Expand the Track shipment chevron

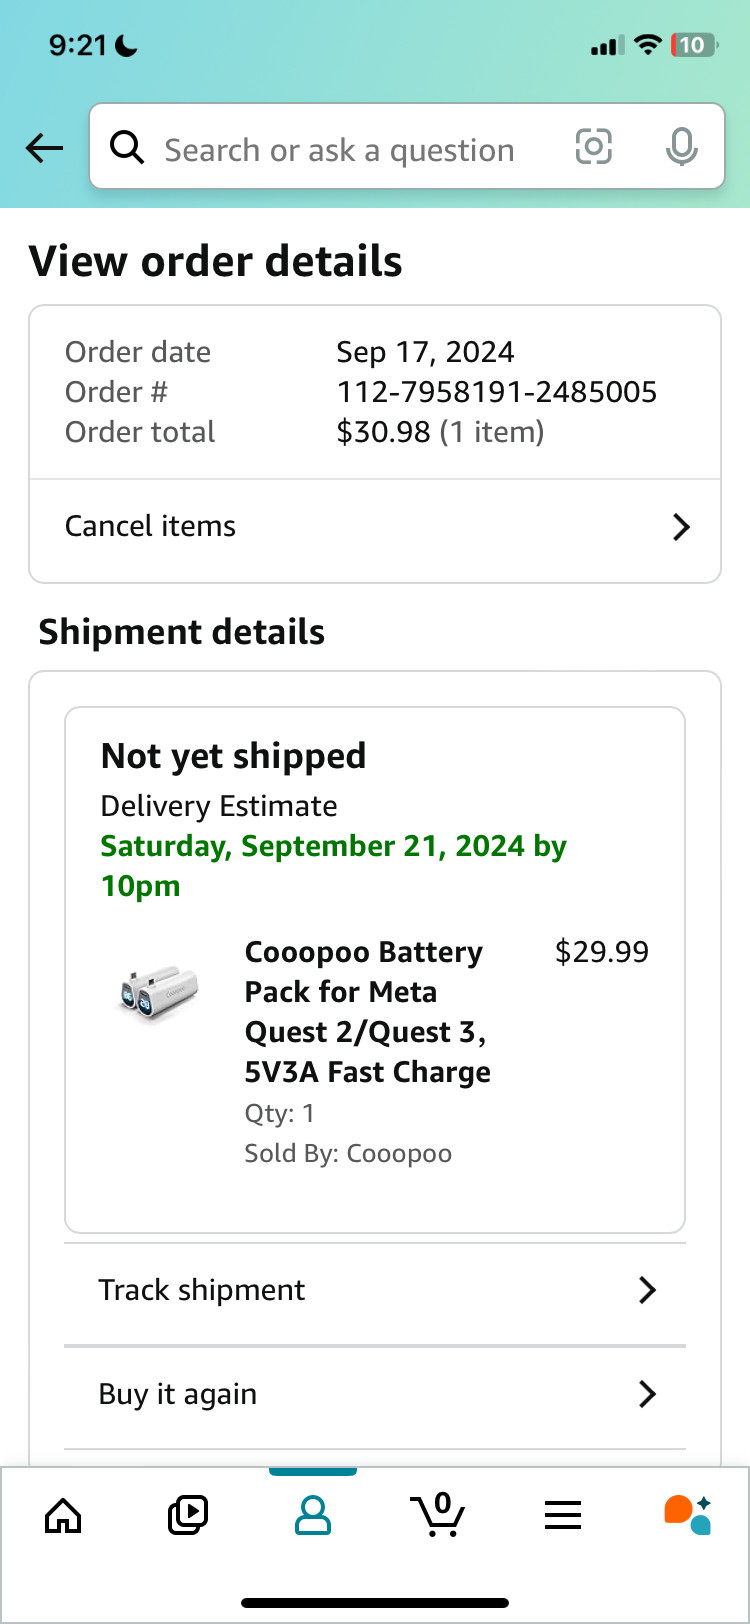click(647, 1290)
